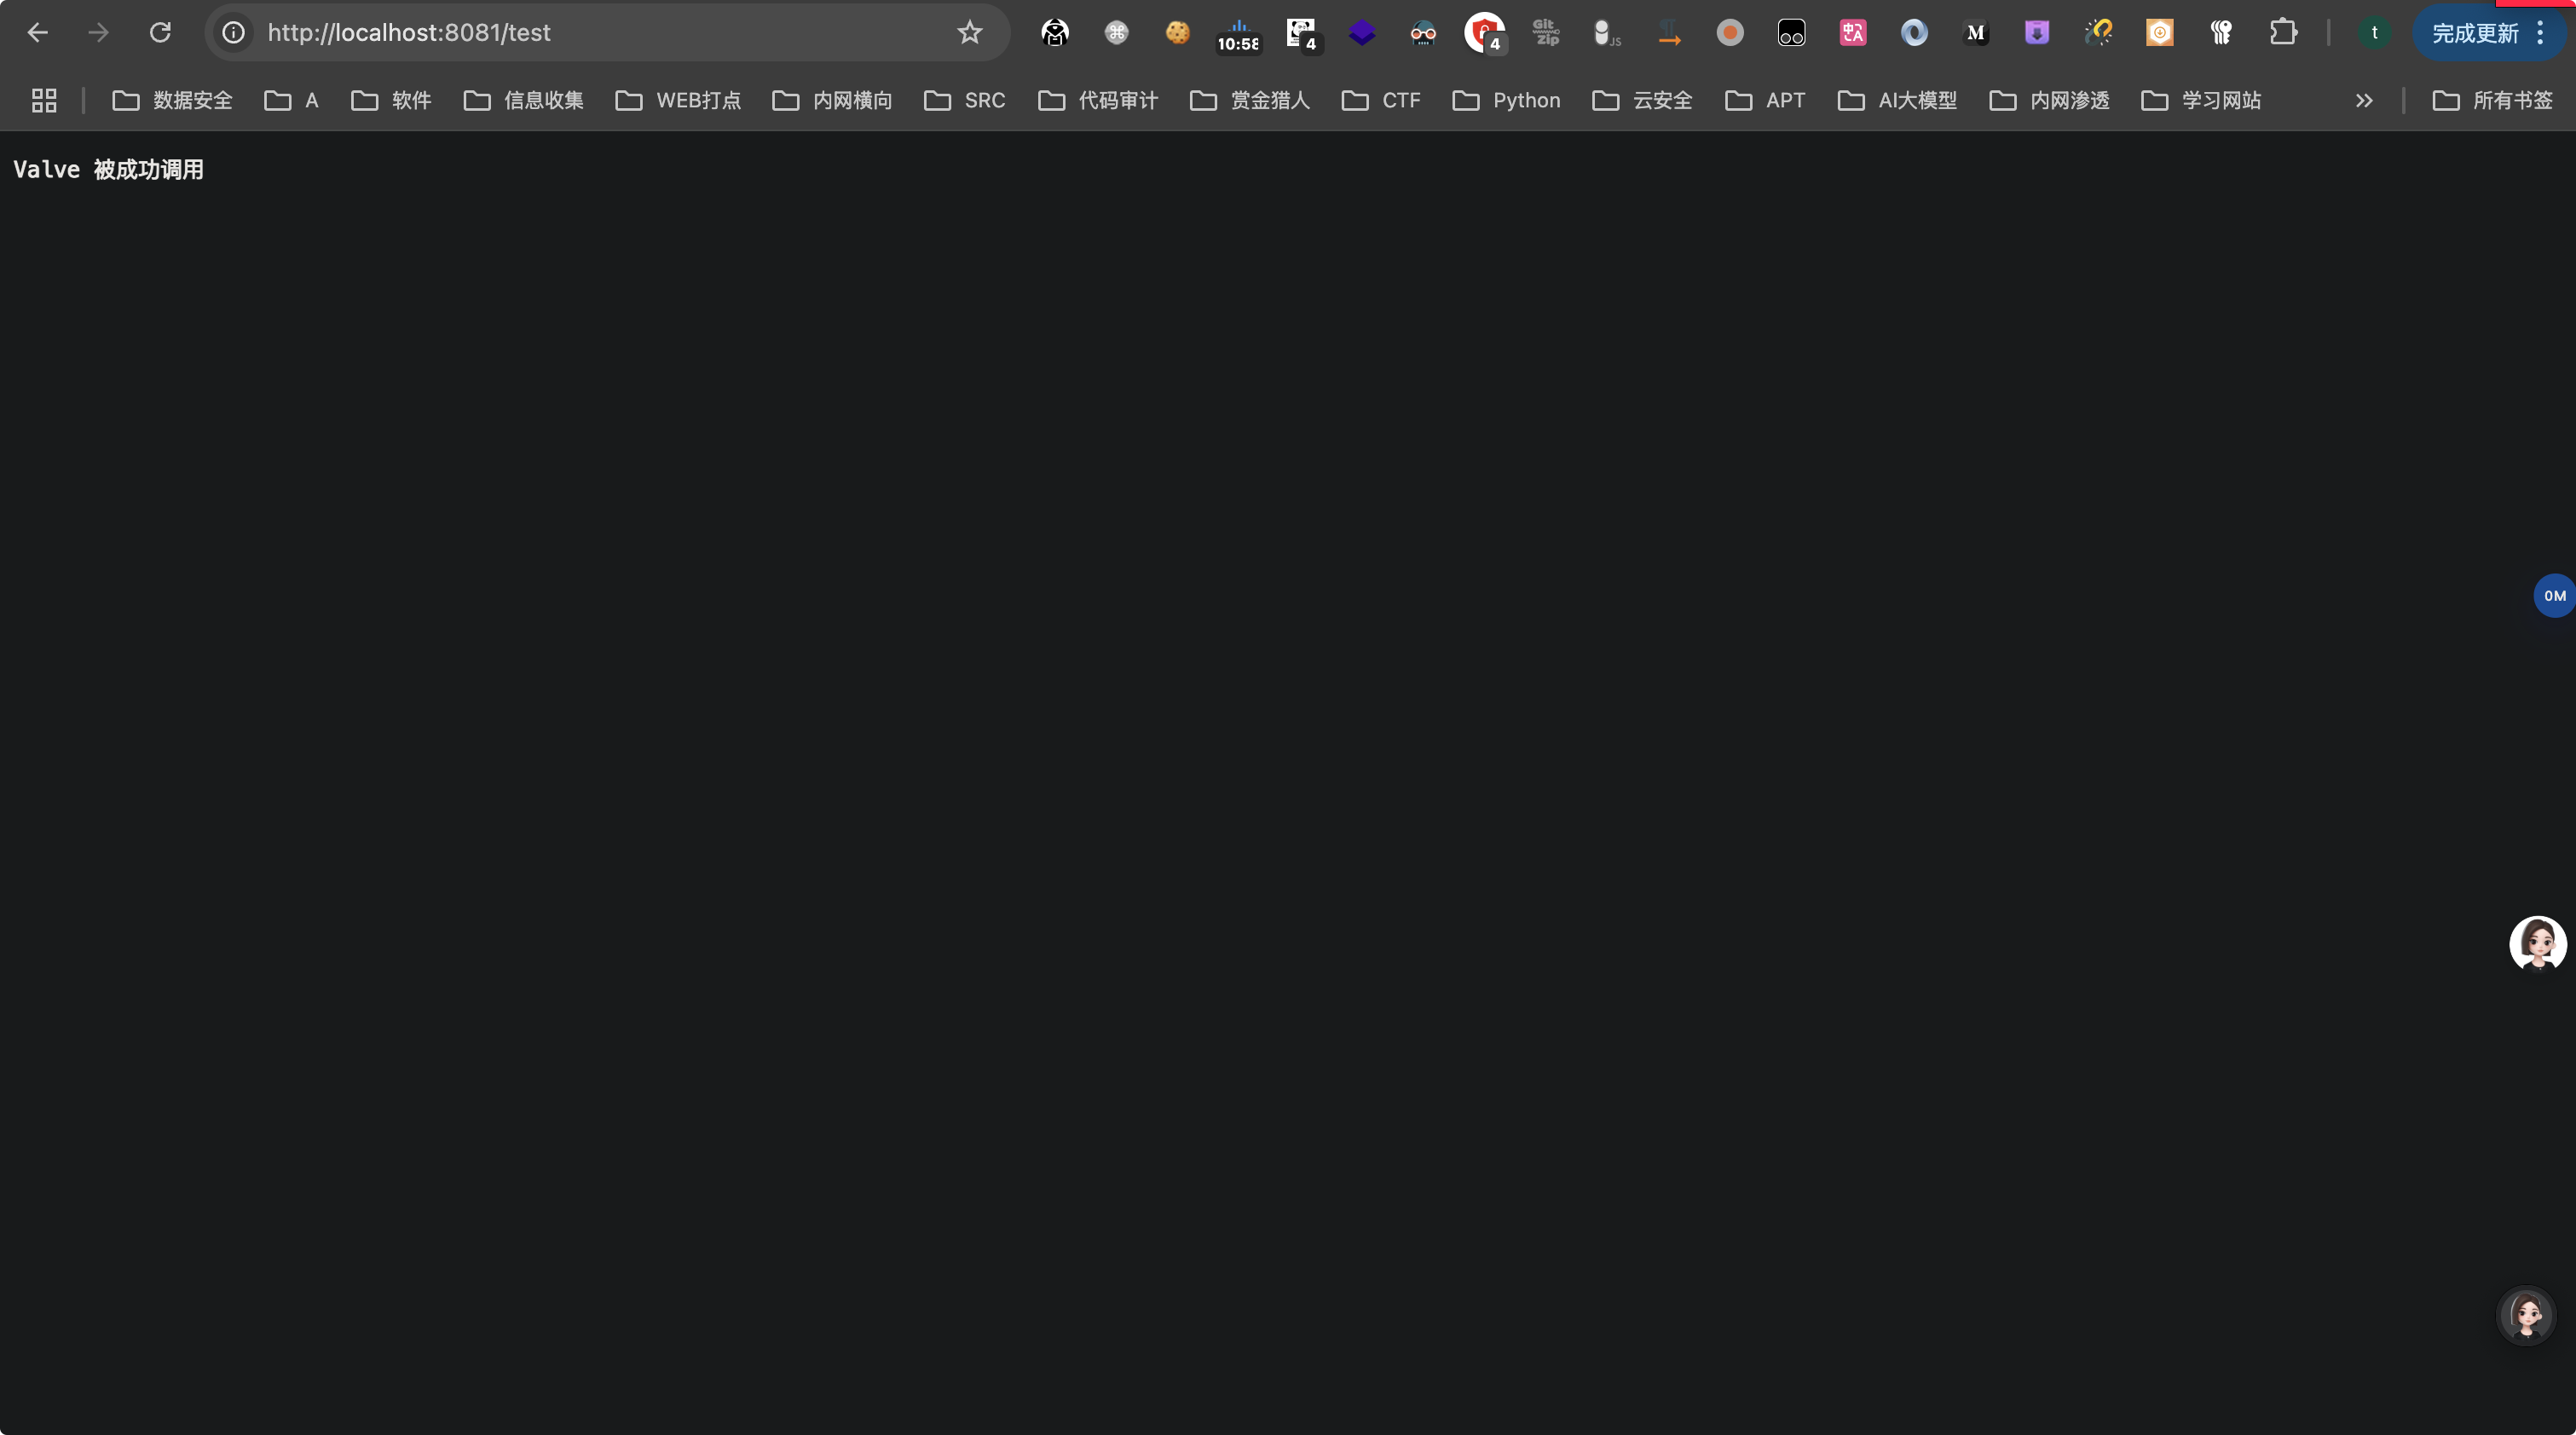Open the Extensions puzzle menu
This screenshot has height=1435, width=2576.
click(2283, 33)
